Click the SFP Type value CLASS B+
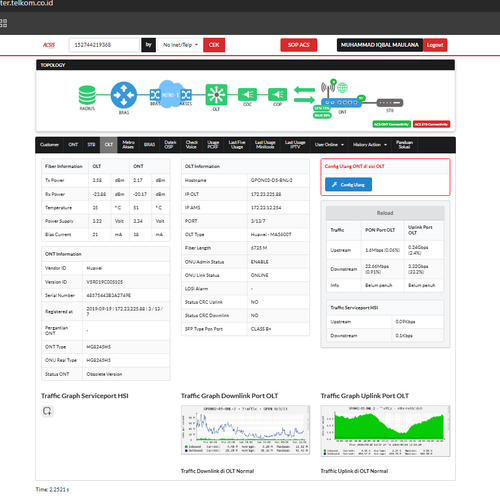This screenshot has width=500, height=499. tap(261, 329)
